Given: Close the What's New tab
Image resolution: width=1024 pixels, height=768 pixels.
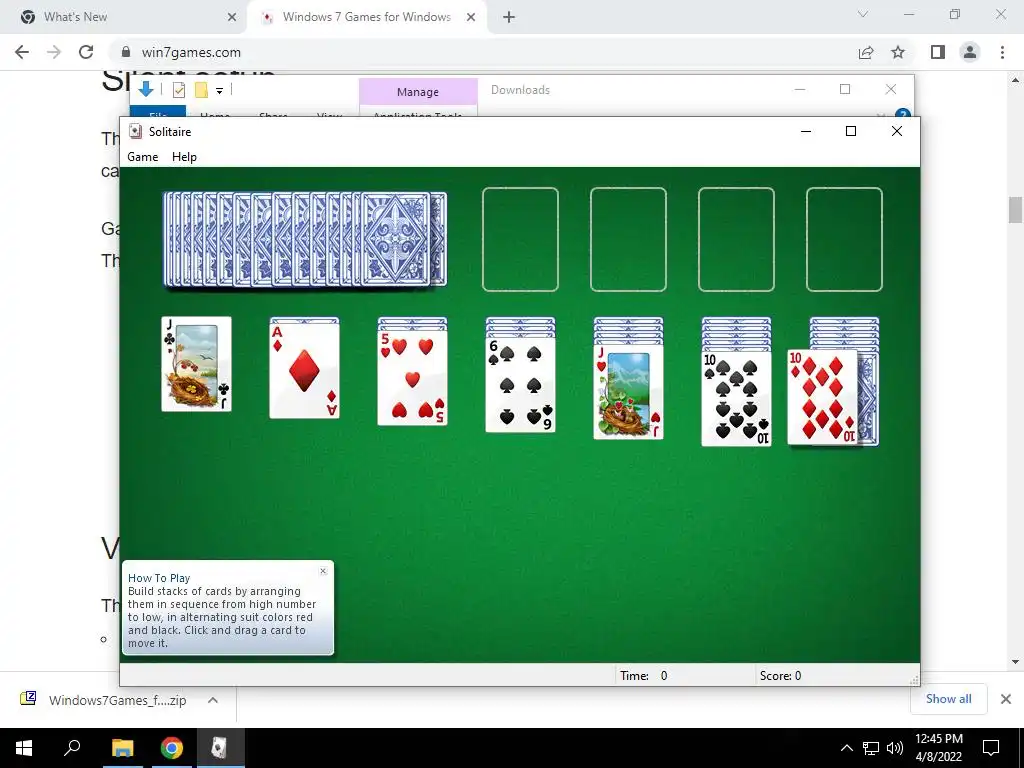Looking at the screenshot, I should coord(232,17).
